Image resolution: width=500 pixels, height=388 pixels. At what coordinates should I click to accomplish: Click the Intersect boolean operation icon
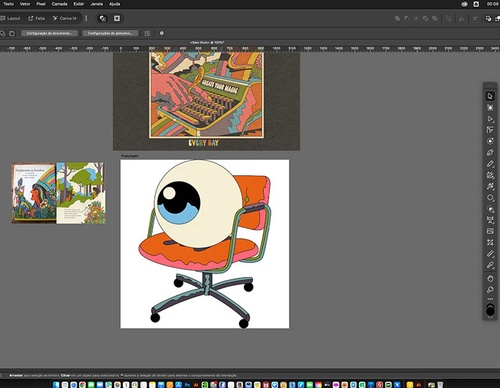coord(416,19)
